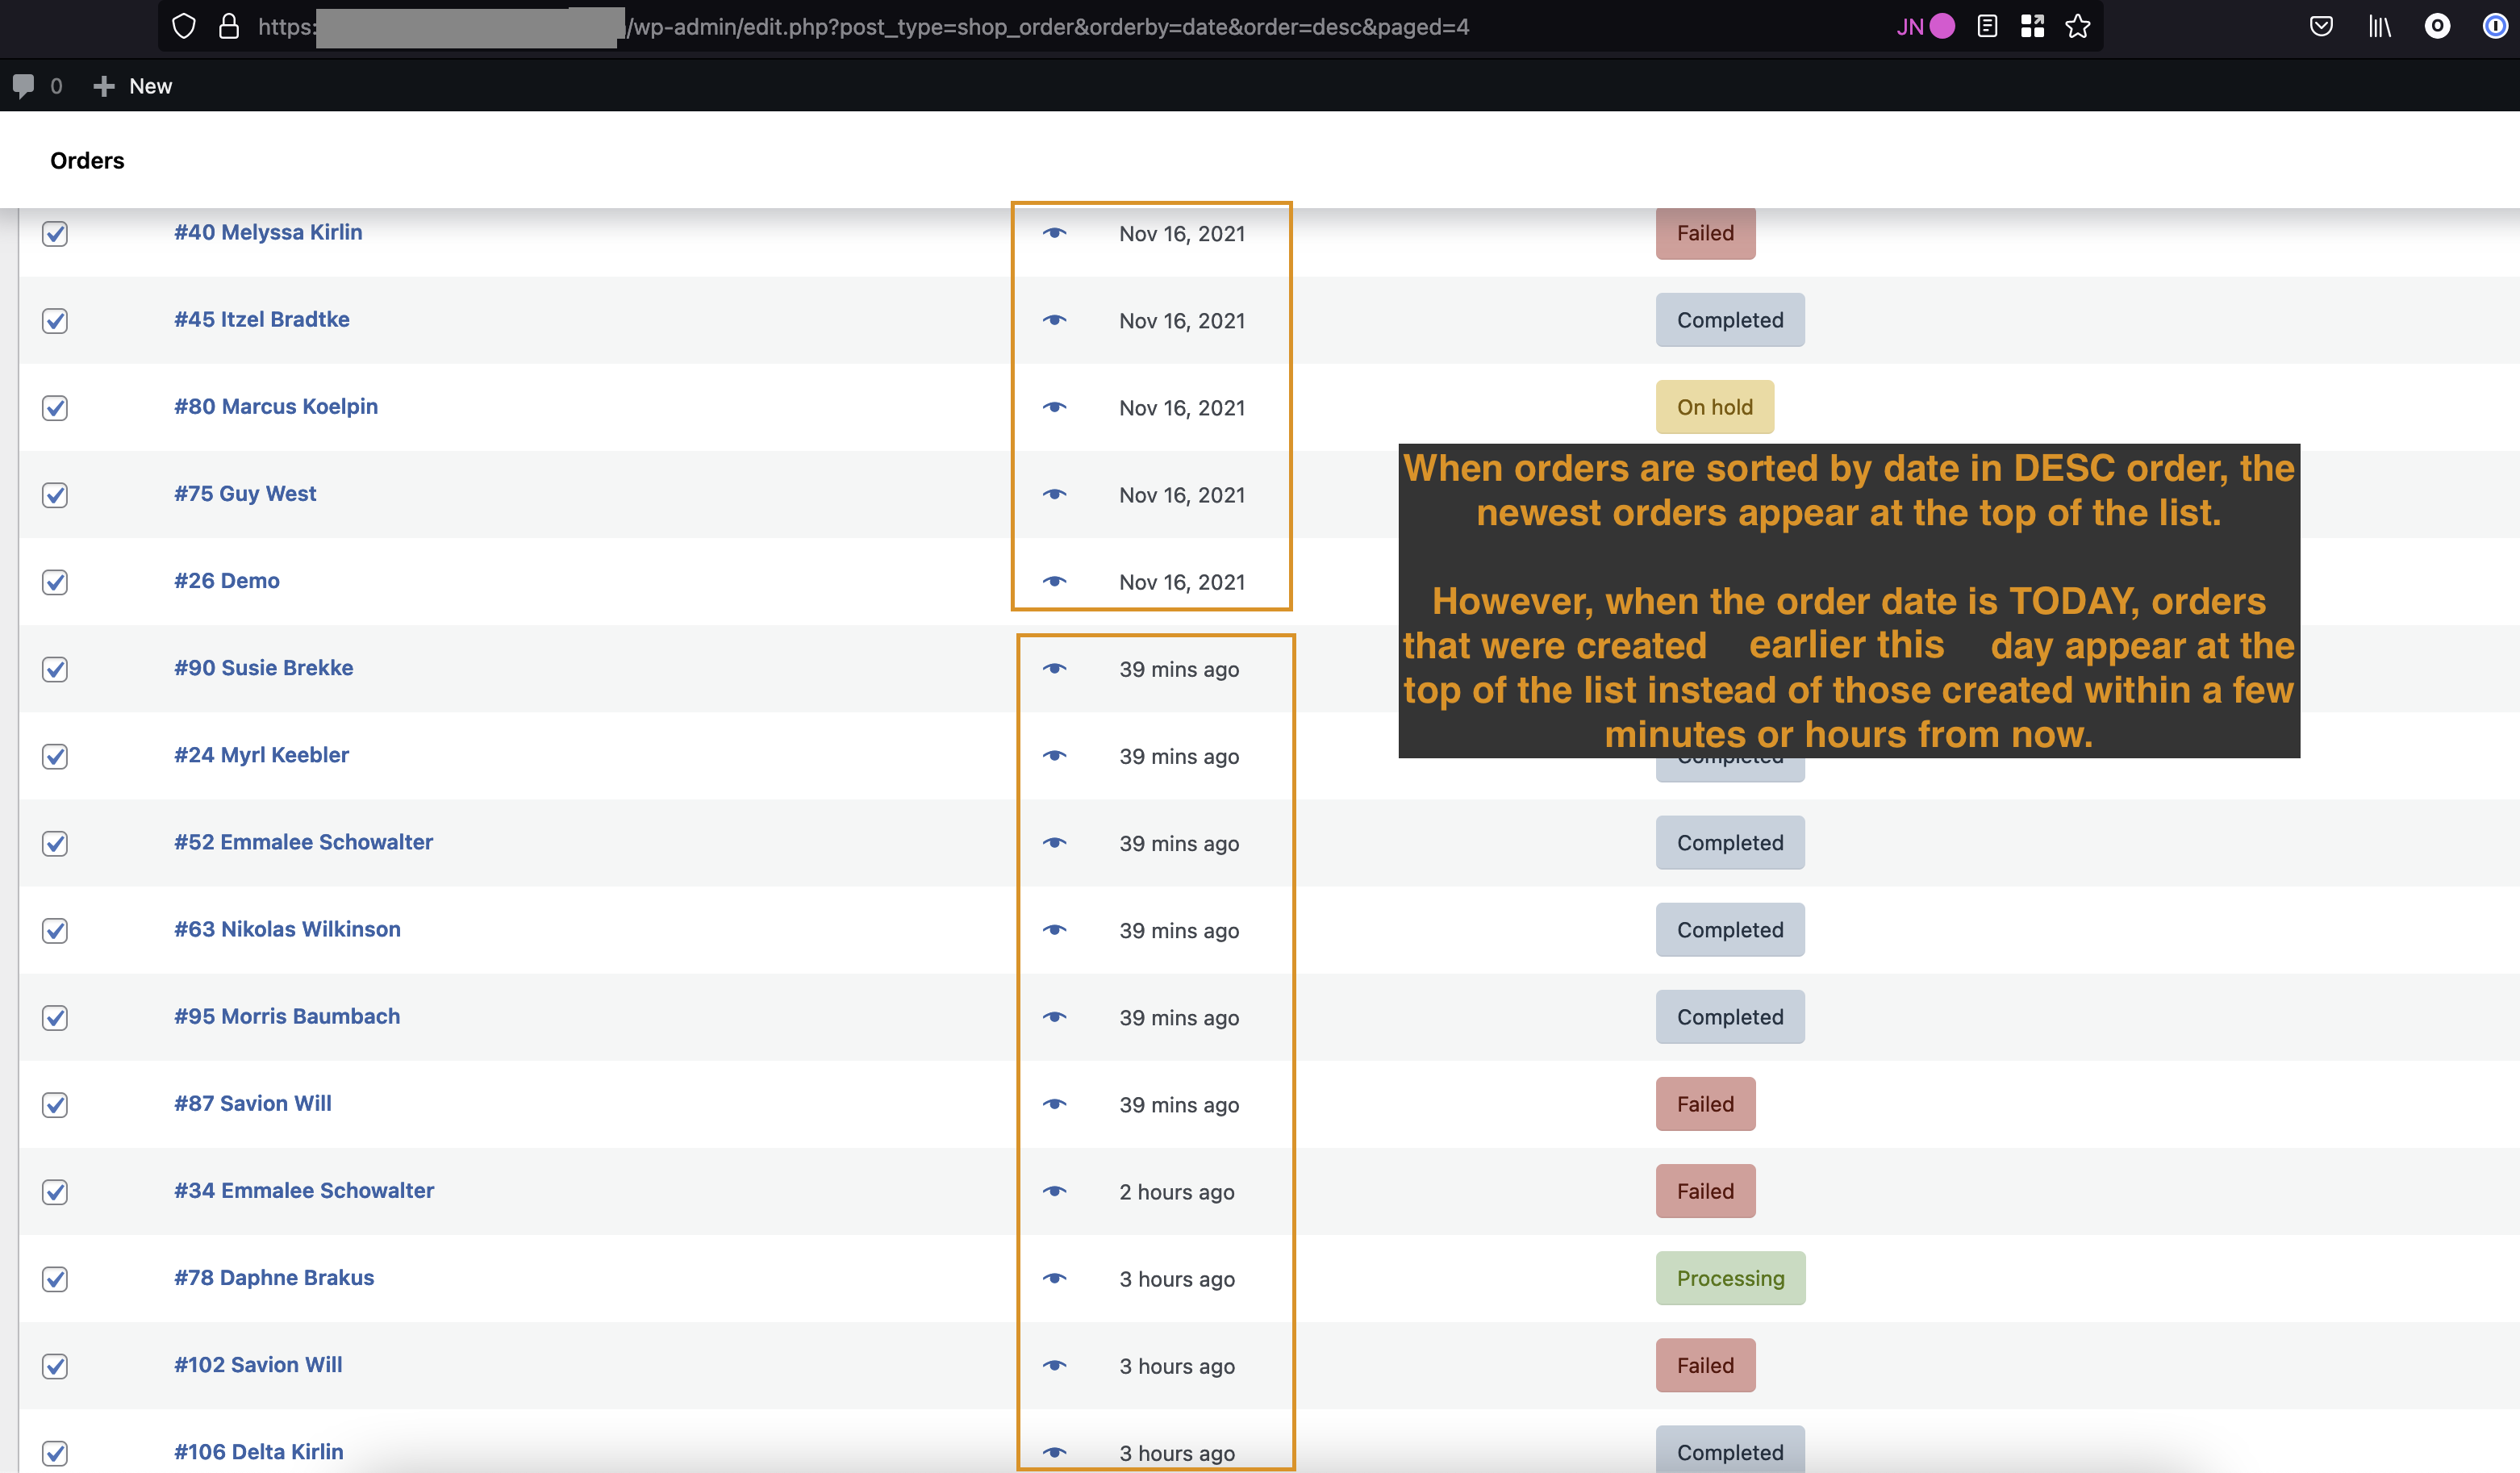Open order #78 Daphne Brakus
Viewport: 2520px width, 1473px height.
[273, 1277]
